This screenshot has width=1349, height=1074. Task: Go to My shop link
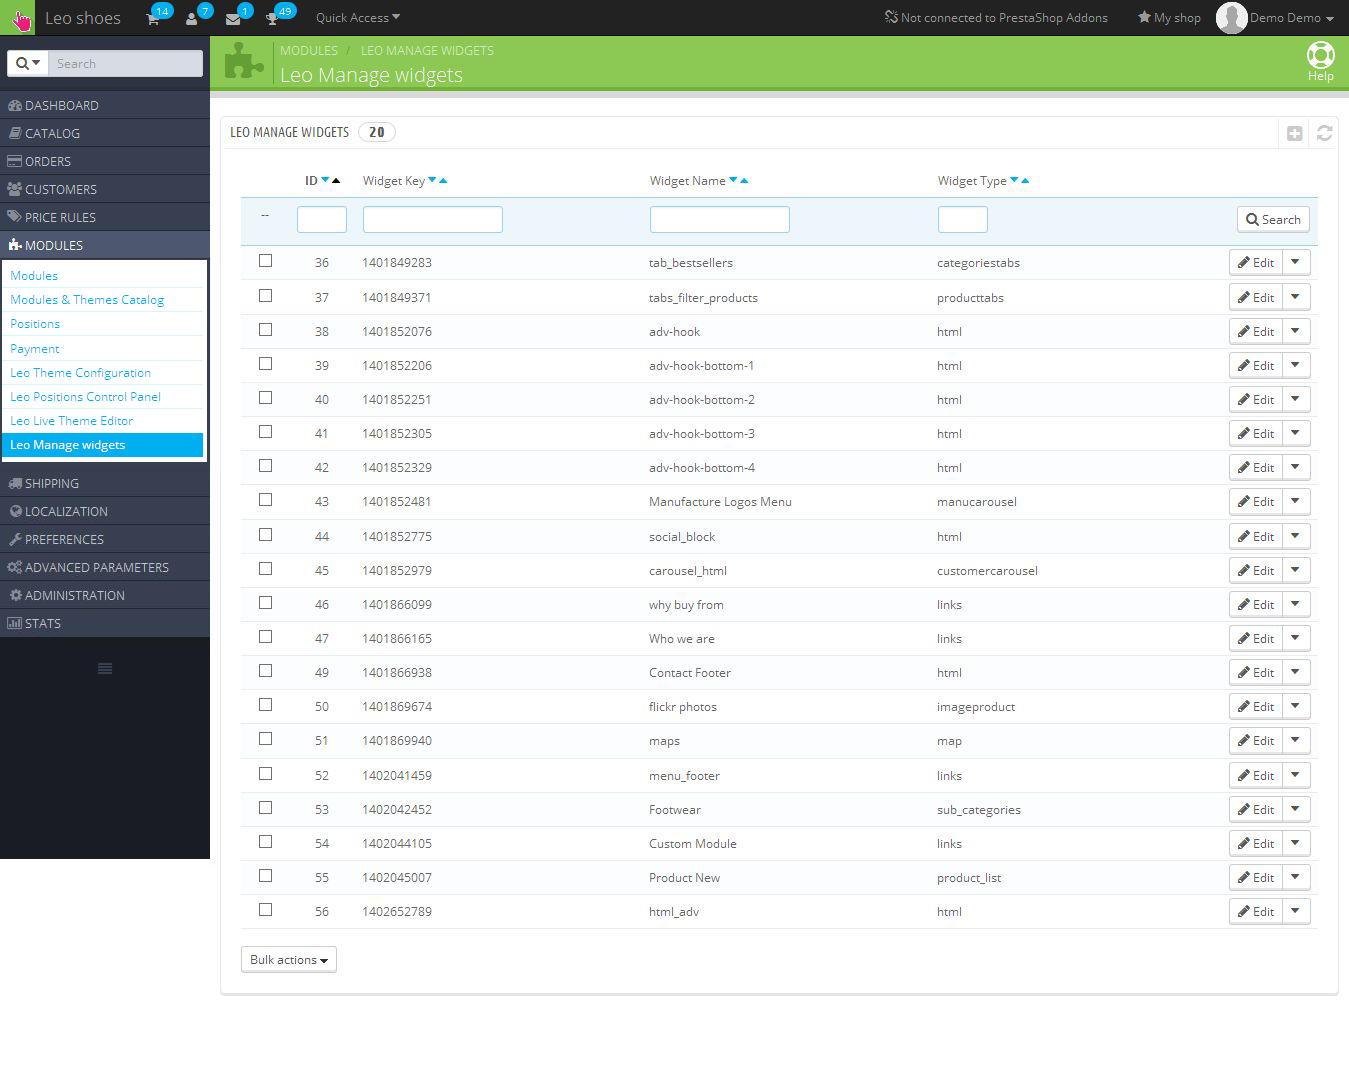(x=1169, y=18)
